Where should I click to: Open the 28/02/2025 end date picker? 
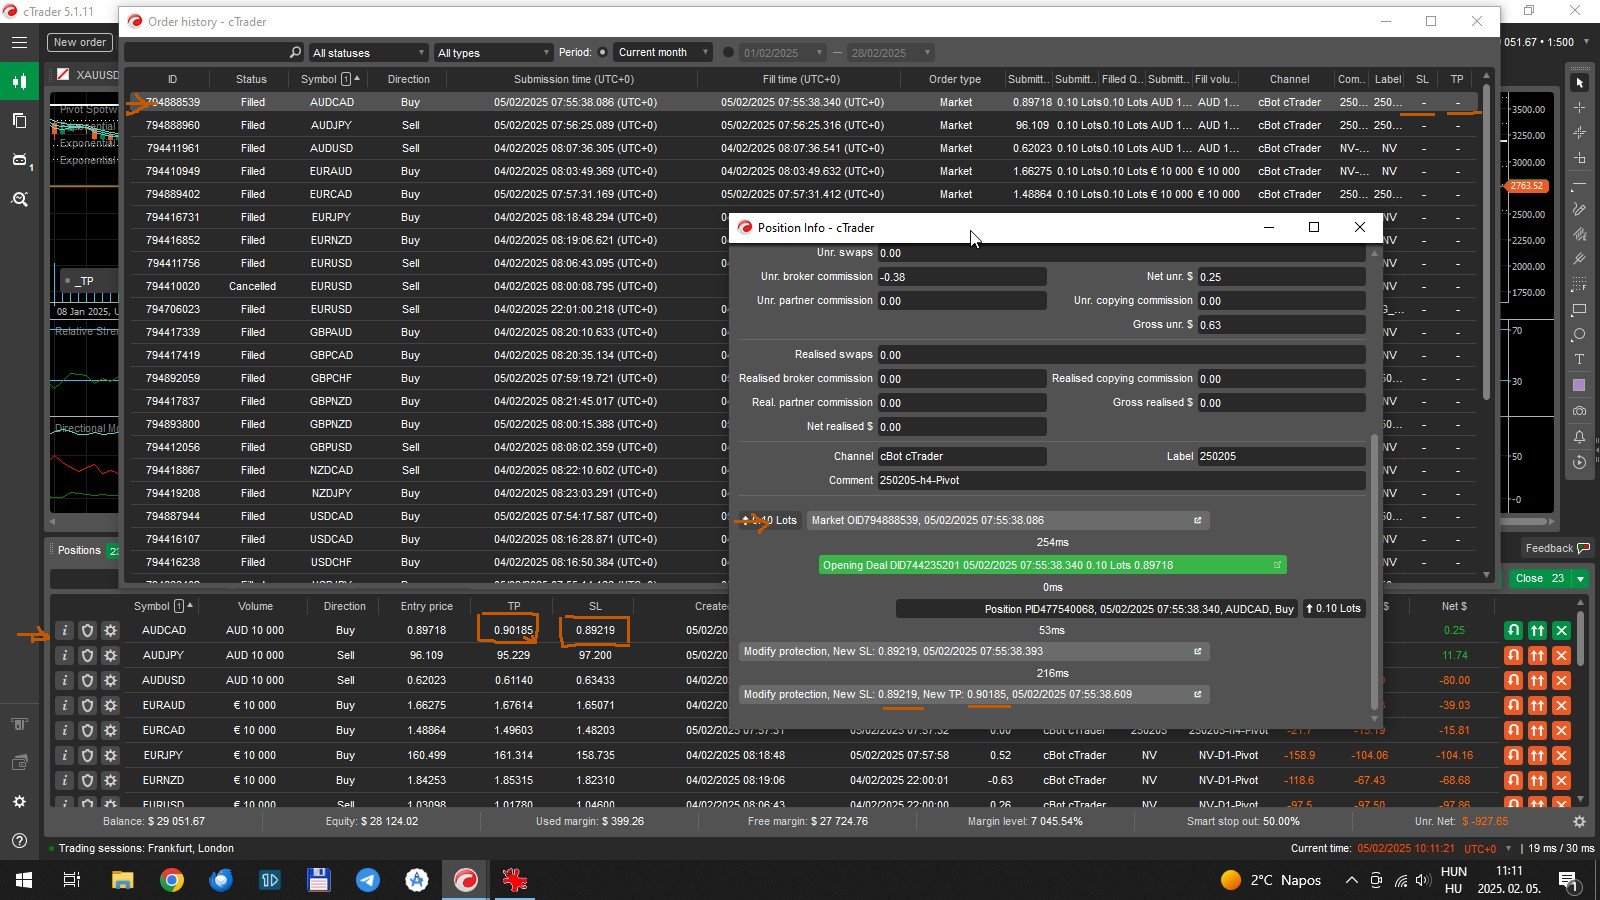(x=891, y=53)
